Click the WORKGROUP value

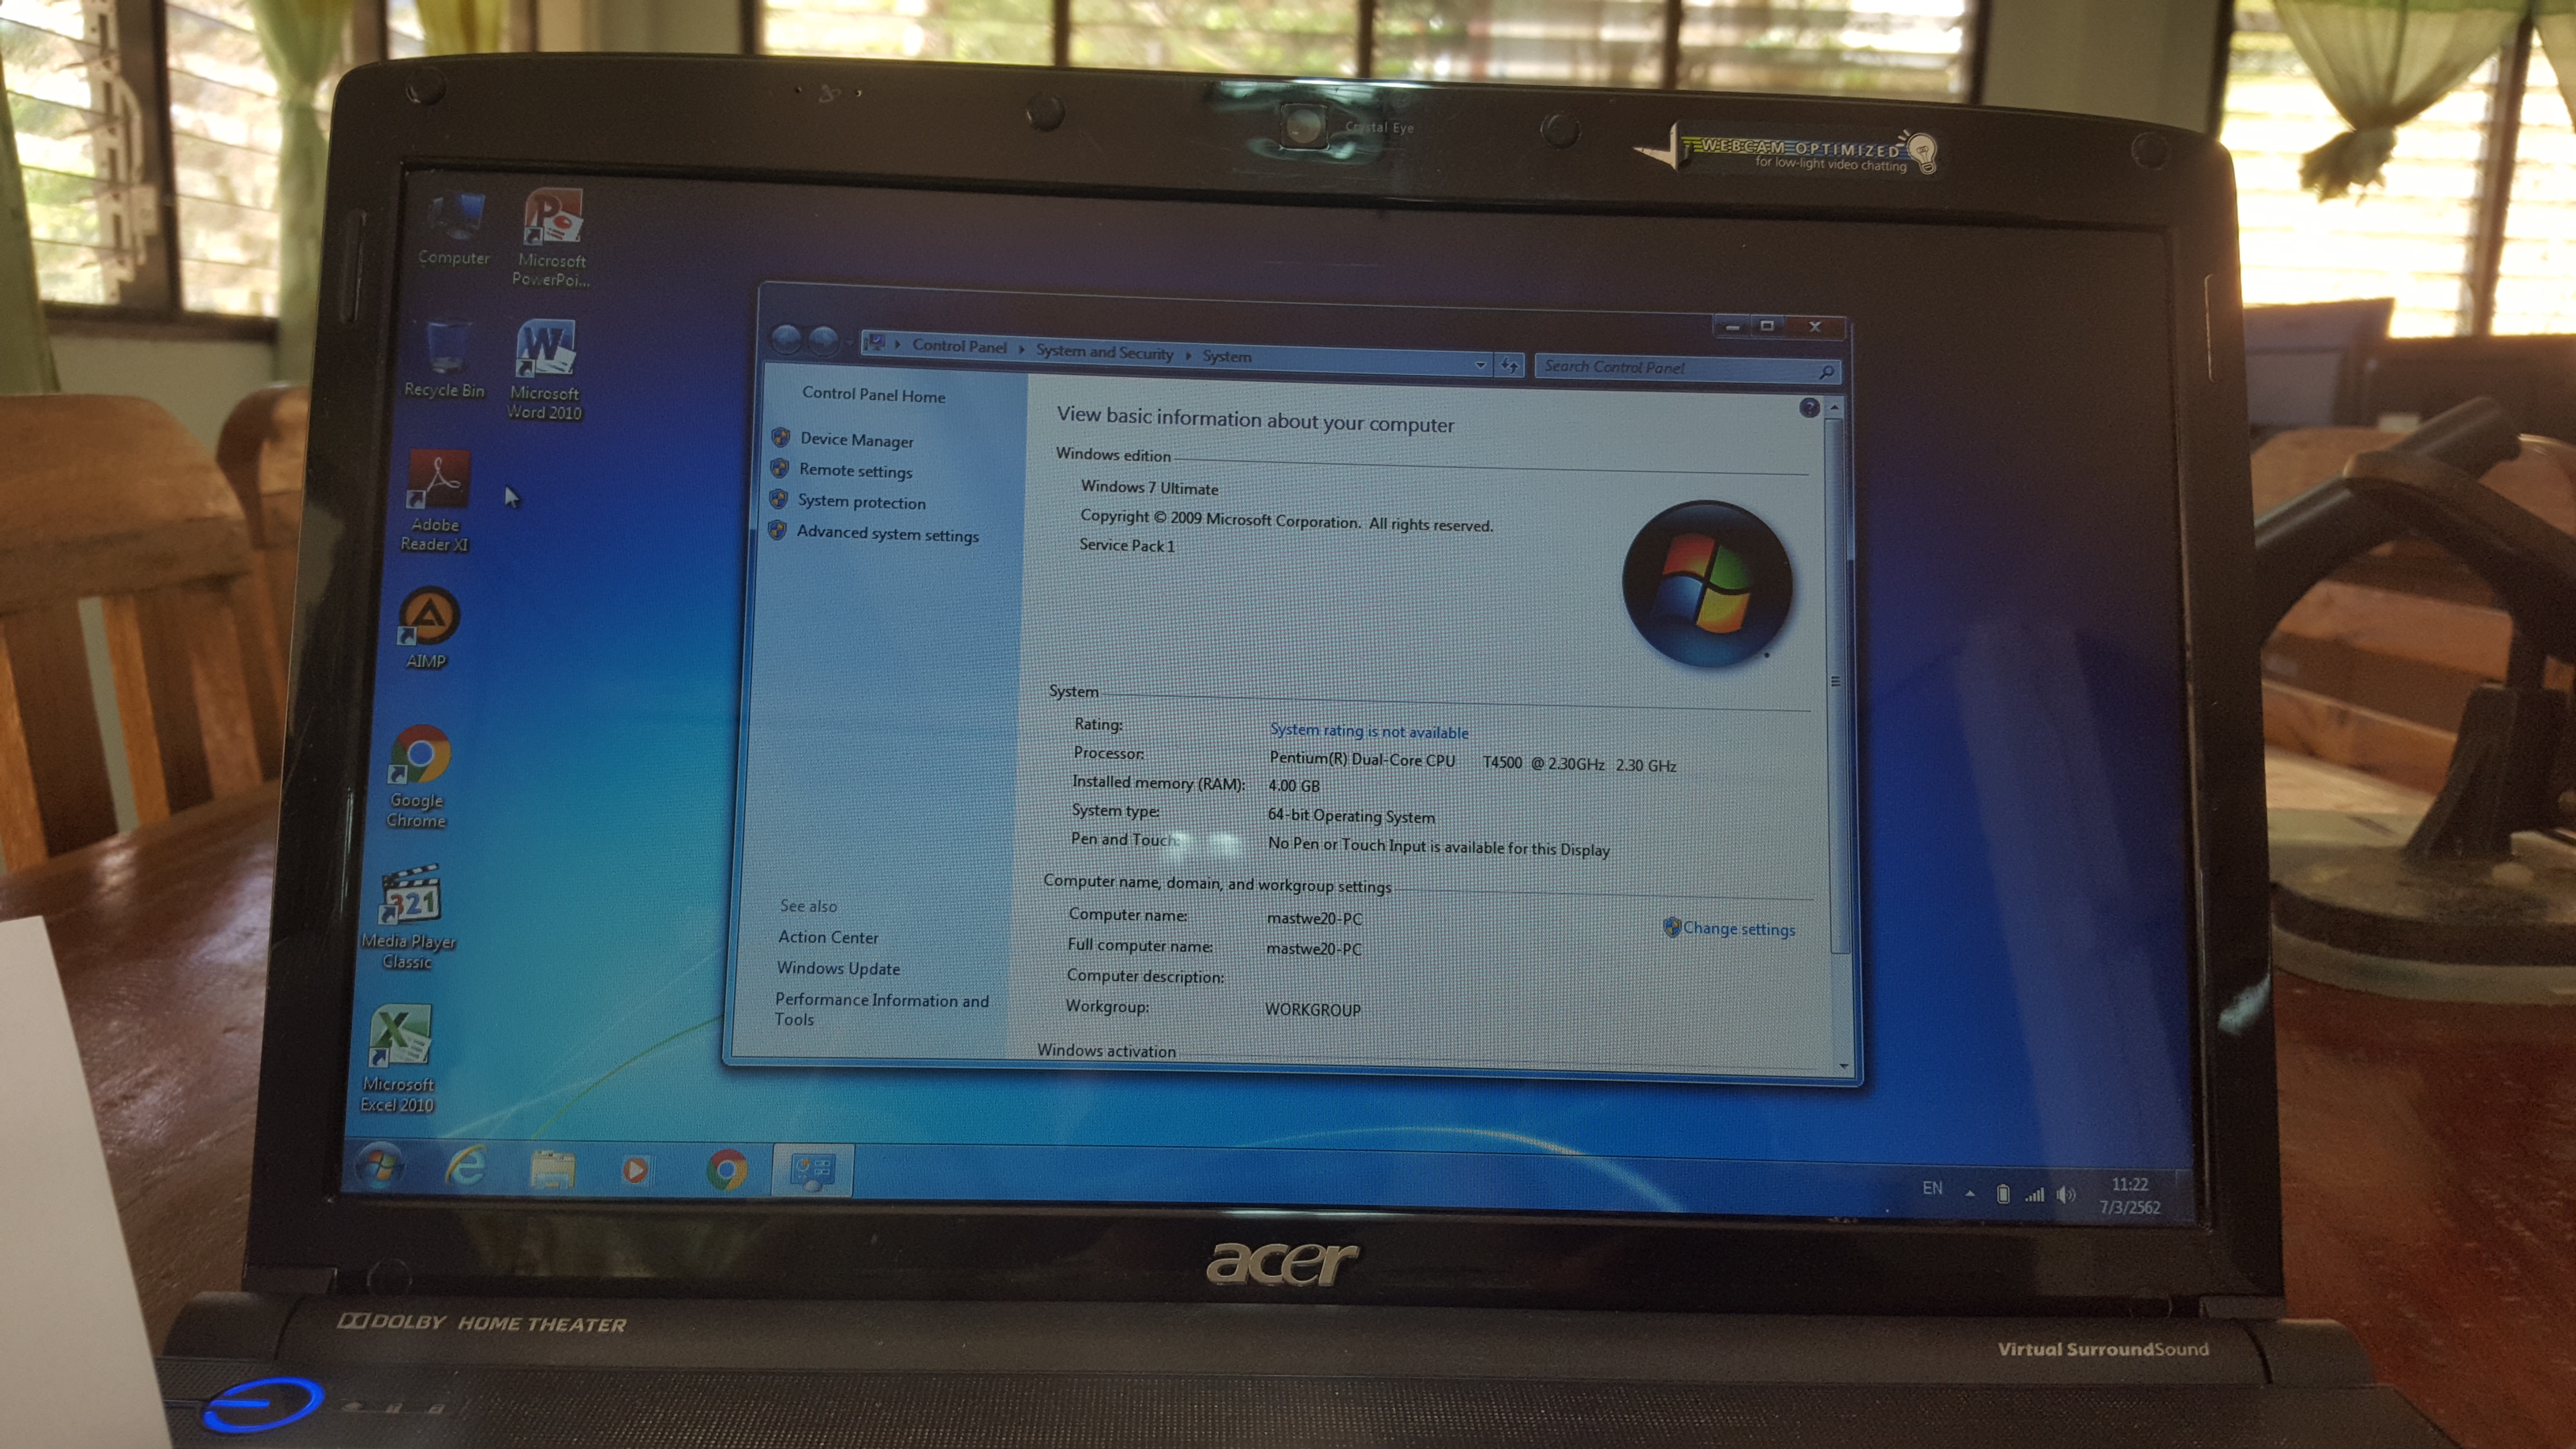point(1312,1010)
